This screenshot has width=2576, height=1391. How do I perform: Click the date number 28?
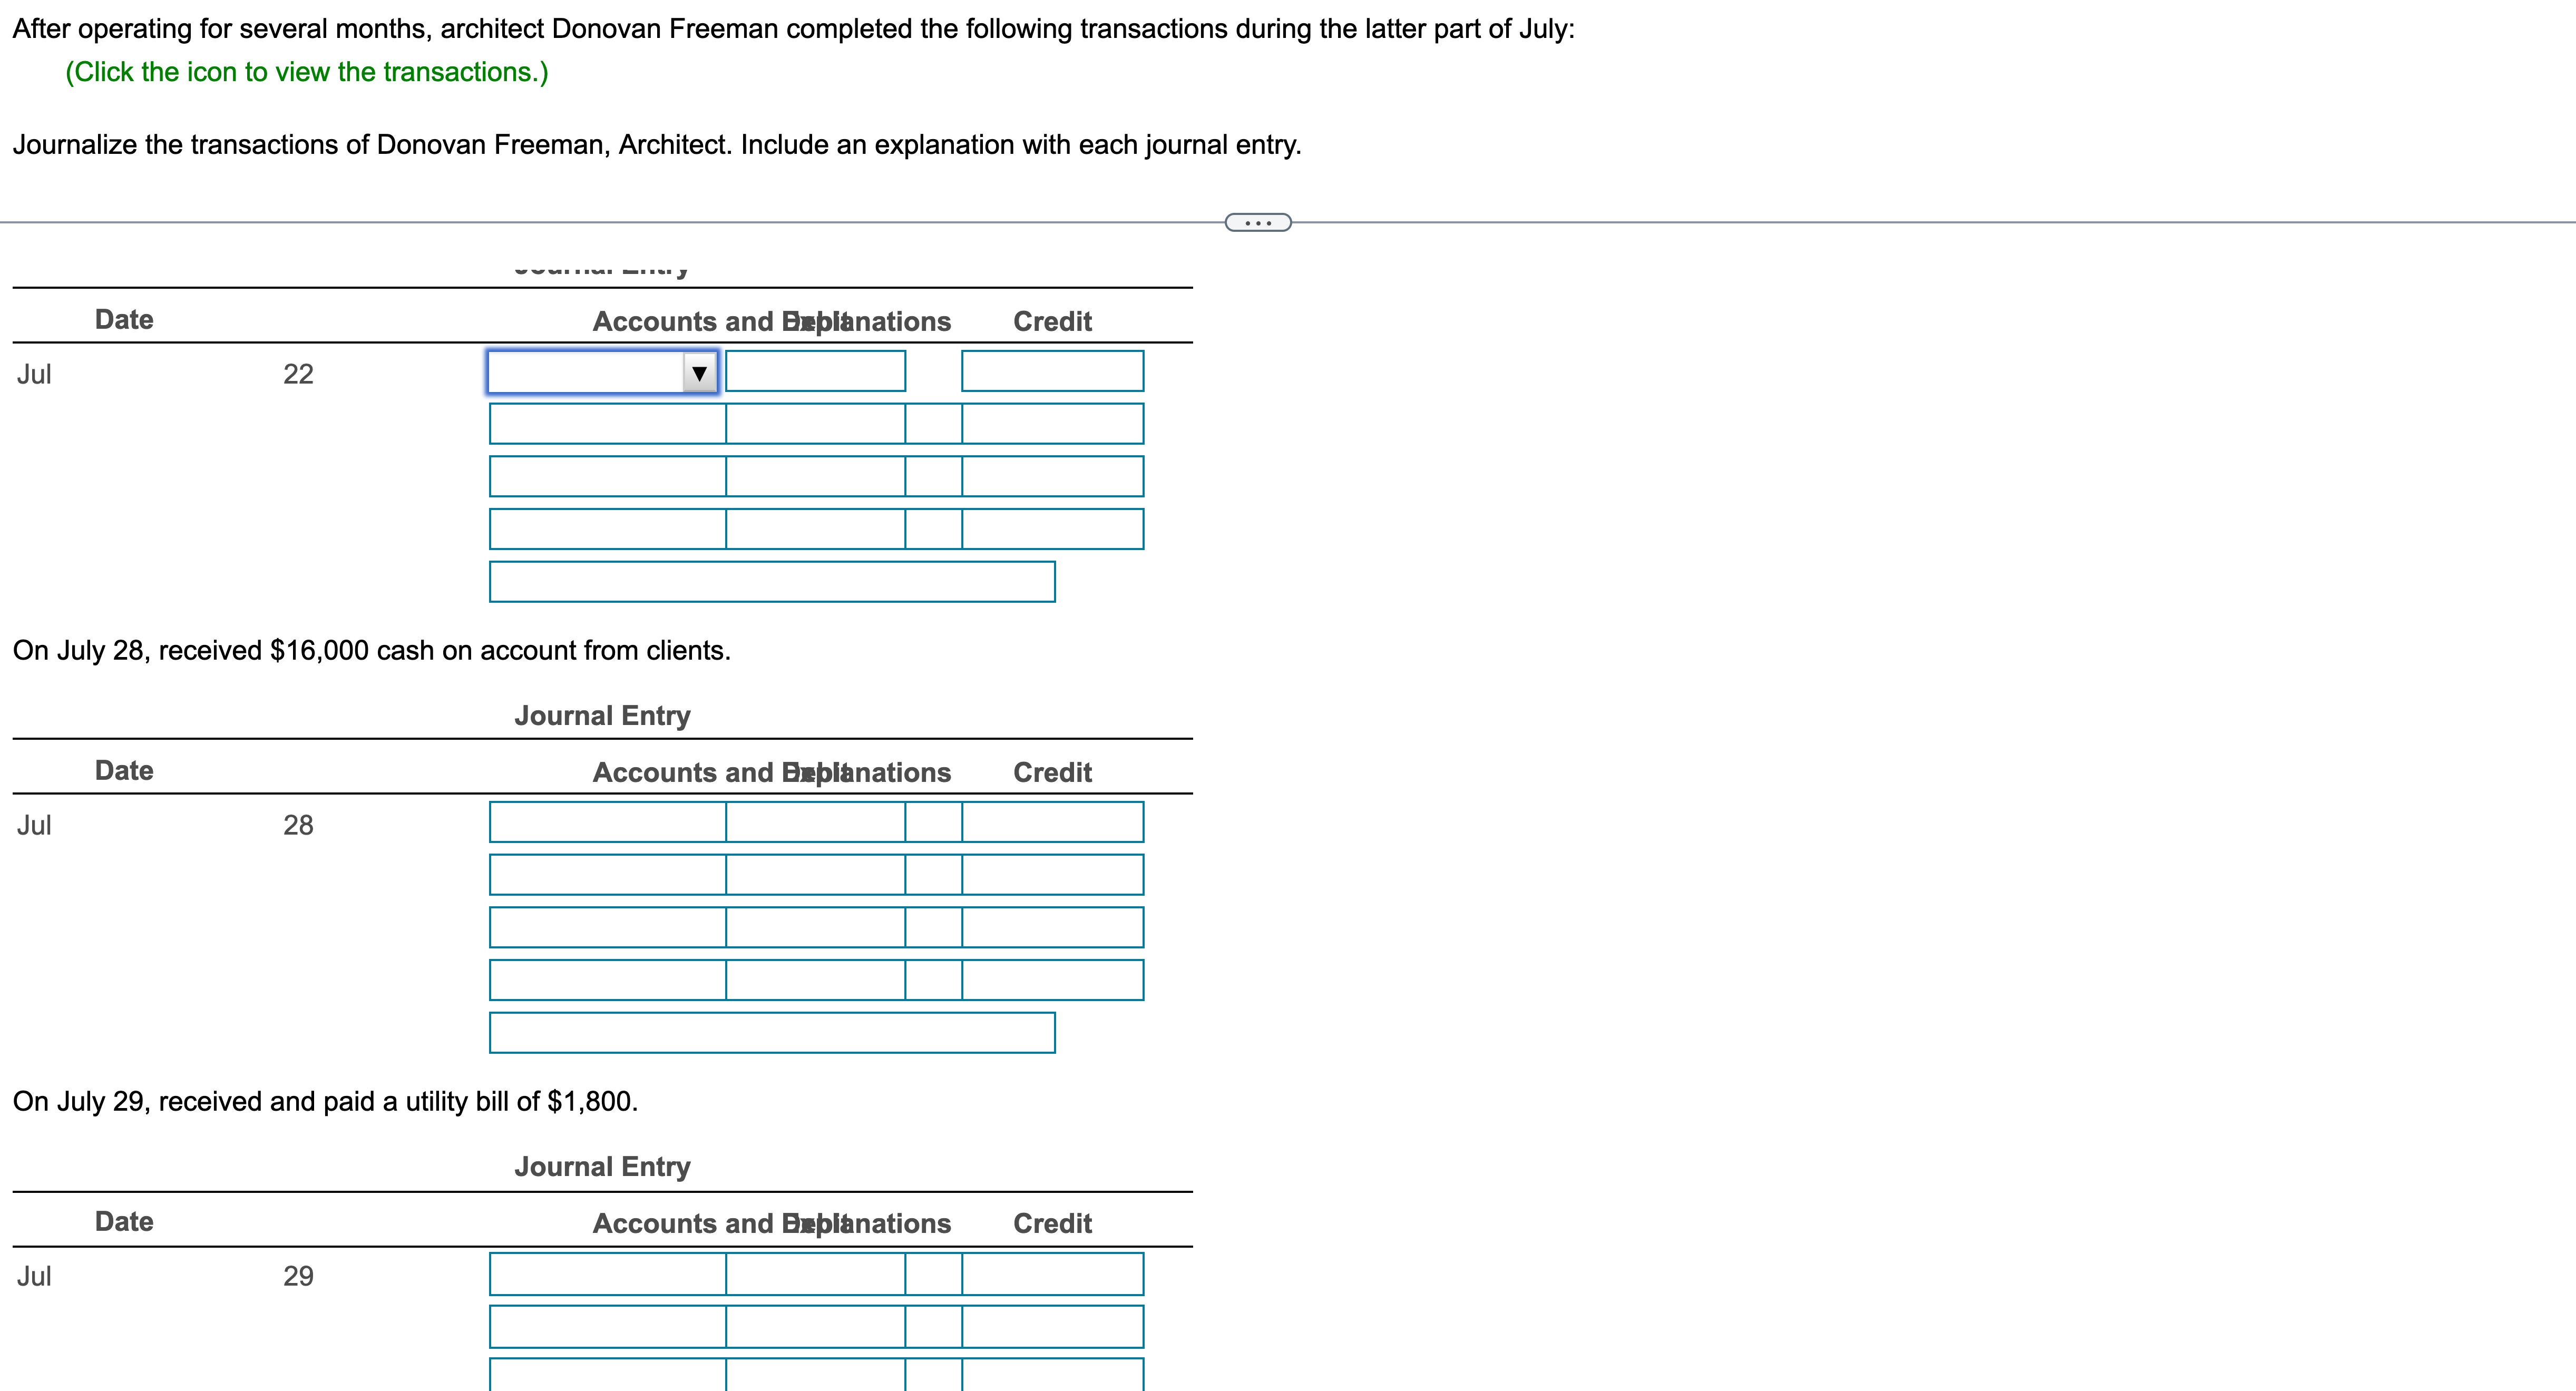click(x=298, y=825)
